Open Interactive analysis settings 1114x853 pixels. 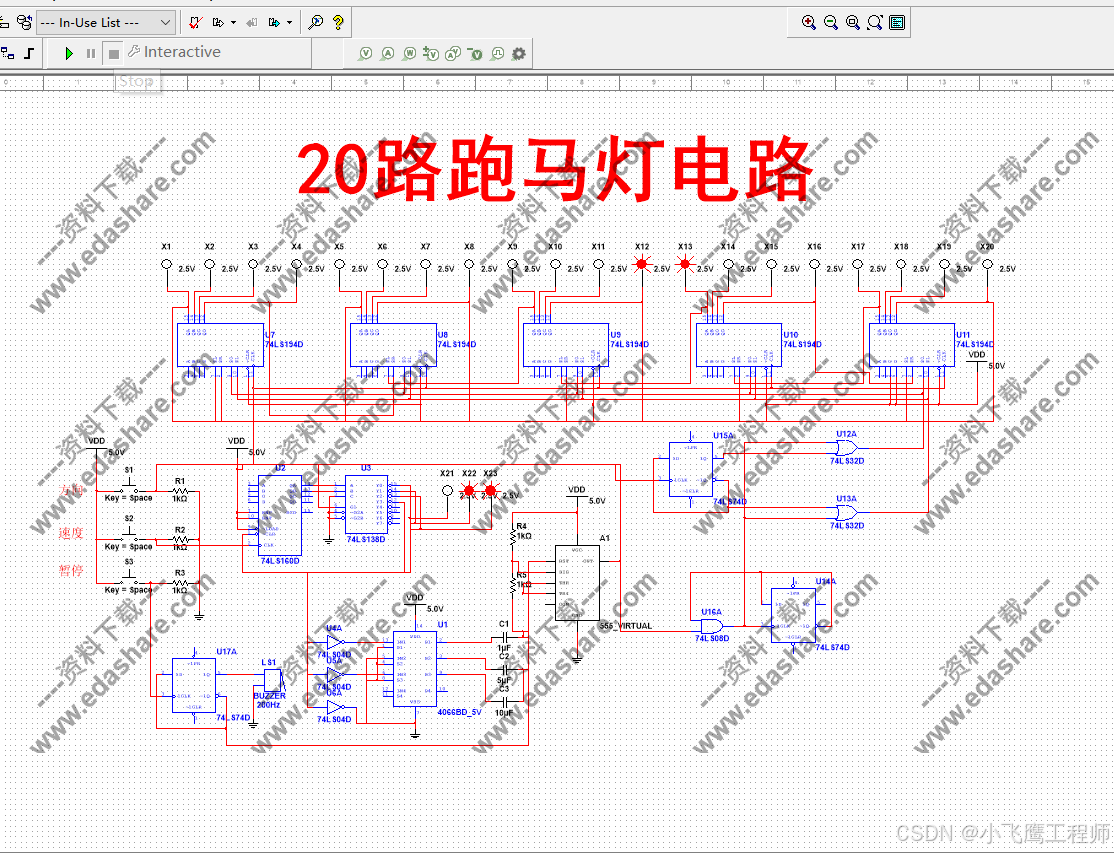pos(175,52)
